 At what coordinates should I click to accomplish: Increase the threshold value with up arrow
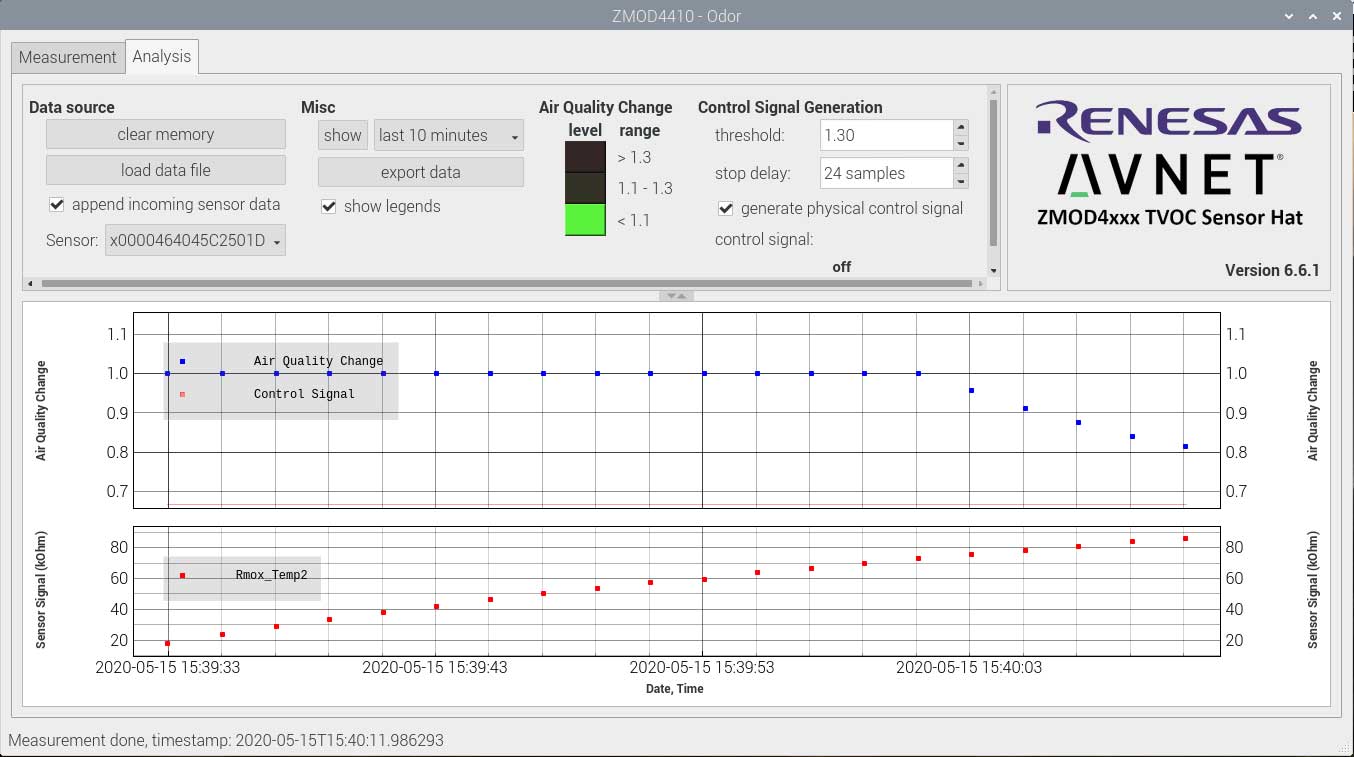coord(961,127)
